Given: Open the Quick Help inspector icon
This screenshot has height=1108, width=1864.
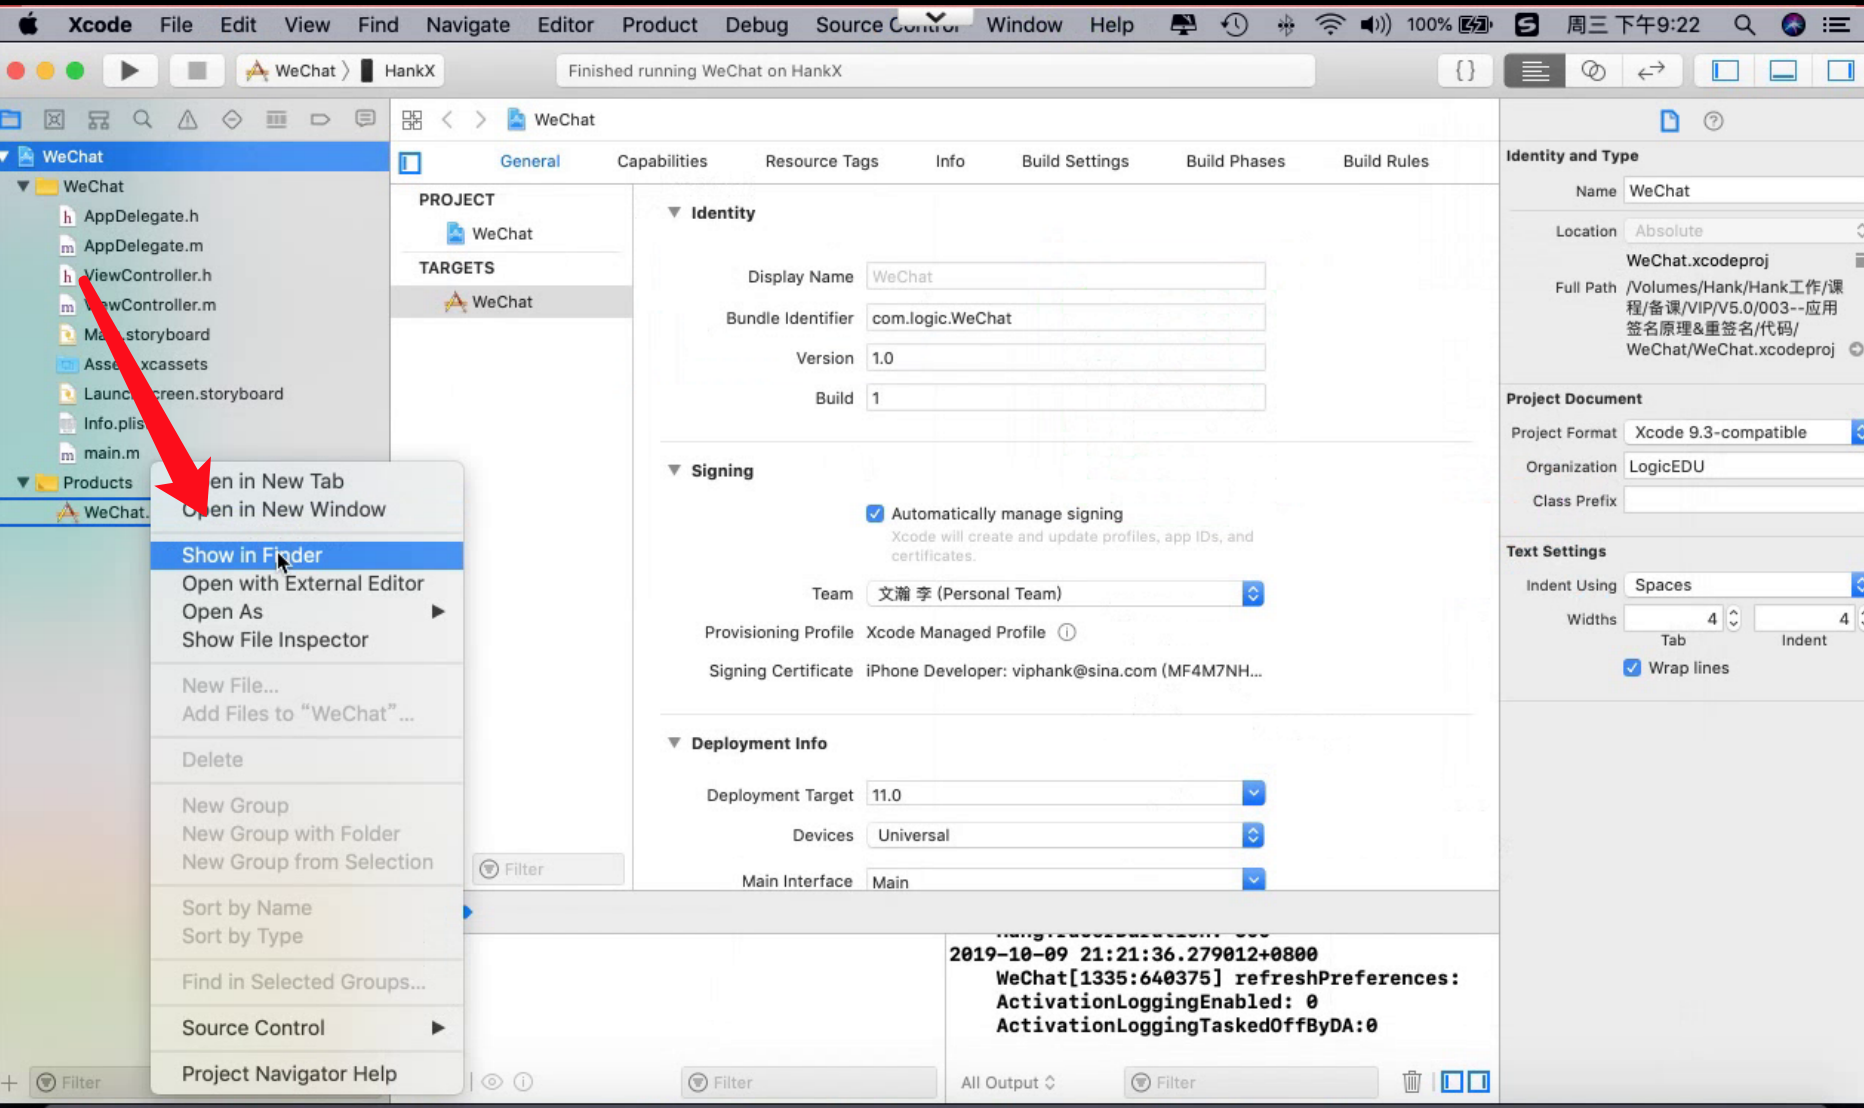Looking at the screenshot, I should (1713, 121).
